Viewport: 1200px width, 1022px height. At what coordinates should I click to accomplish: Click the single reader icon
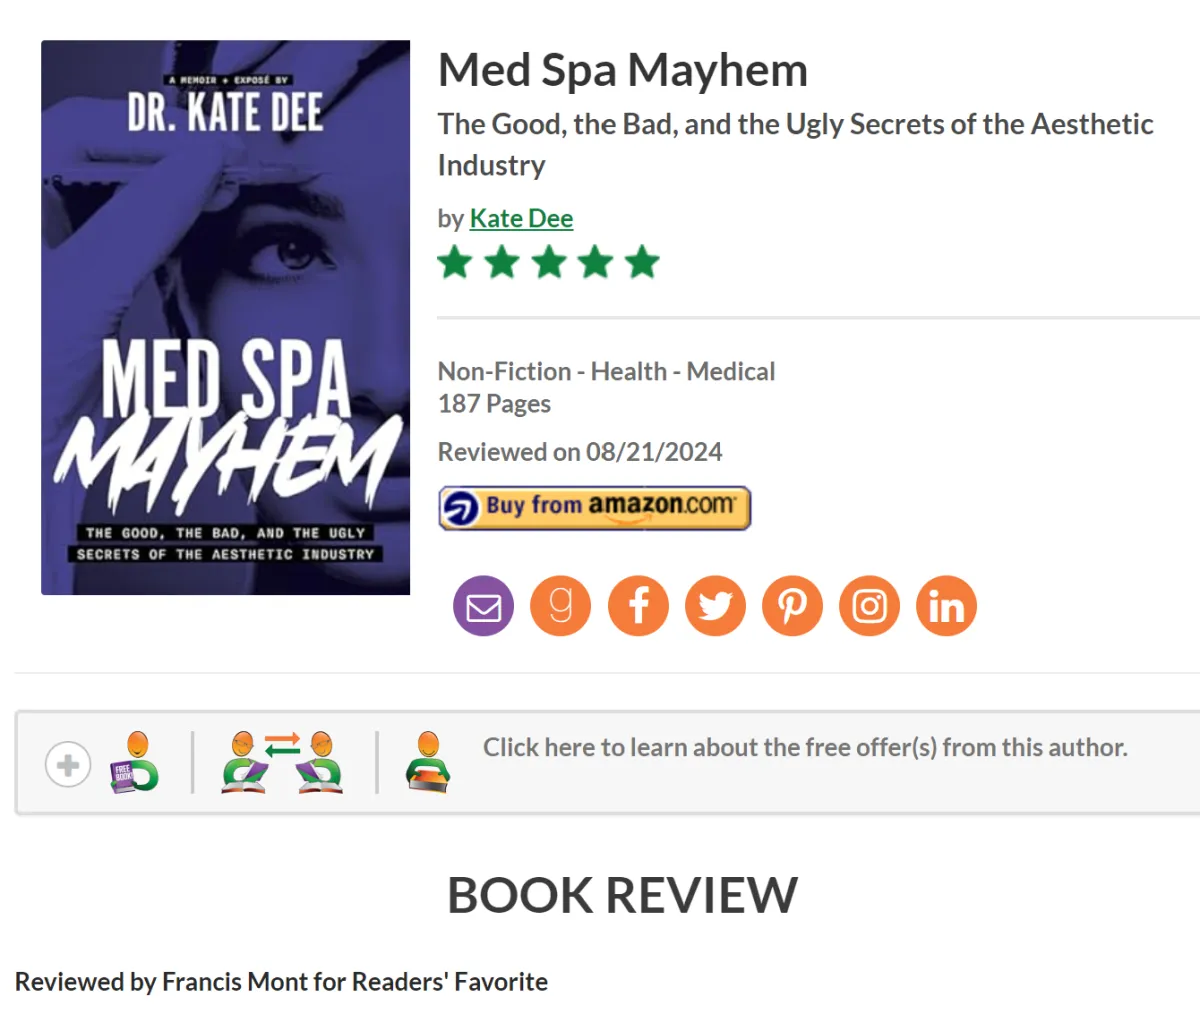click(x=428, y=763)
